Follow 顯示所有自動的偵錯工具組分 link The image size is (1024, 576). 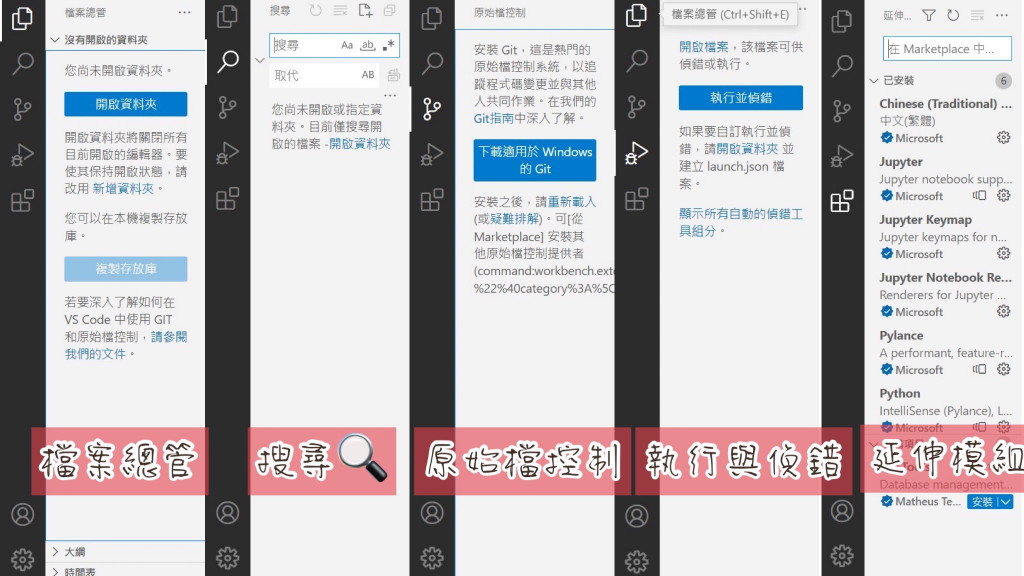point(741,222)
